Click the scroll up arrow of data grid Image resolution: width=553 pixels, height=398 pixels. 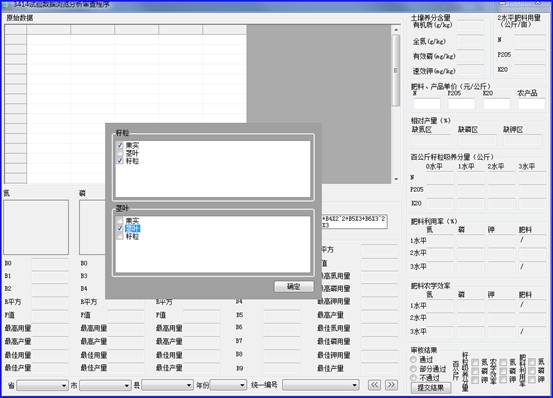[x=396, y=30]
